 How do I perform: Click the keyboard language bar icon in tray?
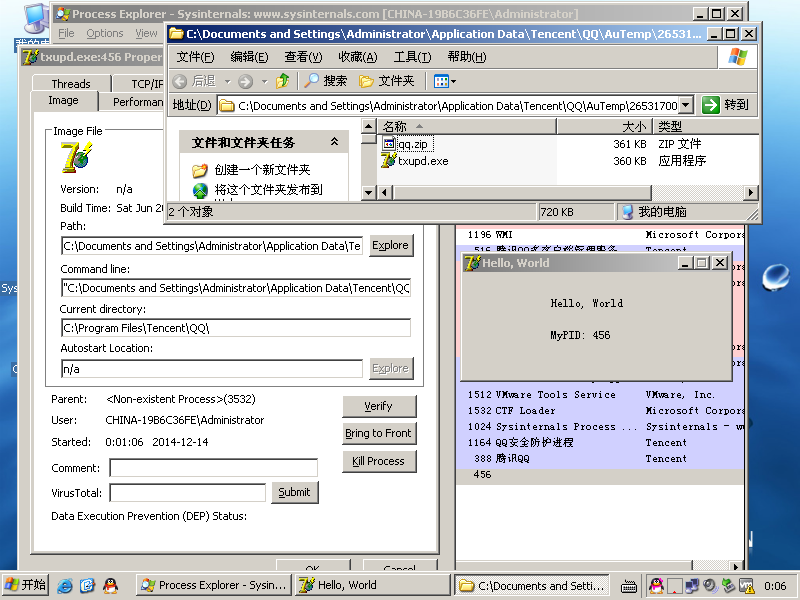tap(629, 587)
